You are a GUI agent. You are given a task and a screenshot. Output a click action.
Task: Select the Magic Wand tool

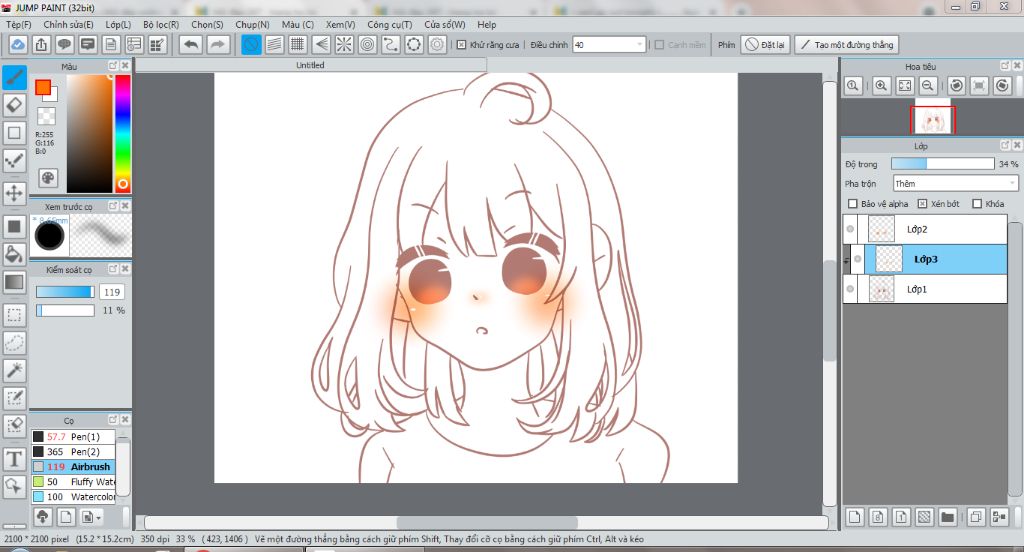14,370
